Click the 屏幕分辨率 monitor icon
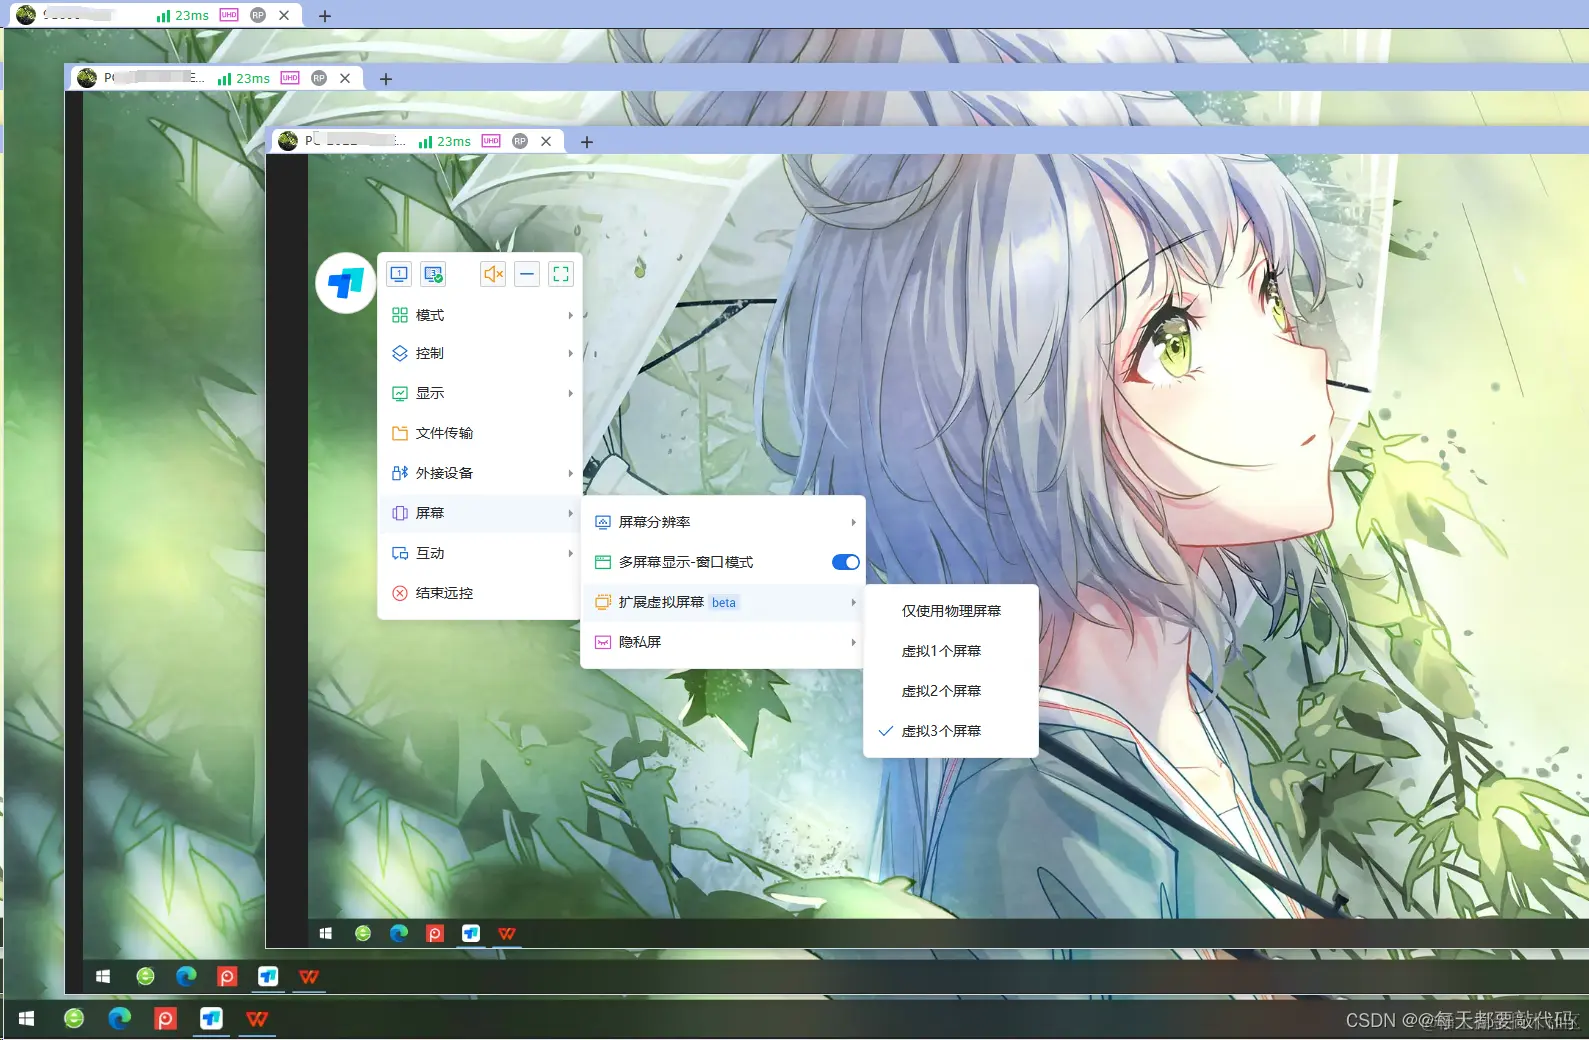The width and height of the screenshot is (1589, 1040). (603, 522)
